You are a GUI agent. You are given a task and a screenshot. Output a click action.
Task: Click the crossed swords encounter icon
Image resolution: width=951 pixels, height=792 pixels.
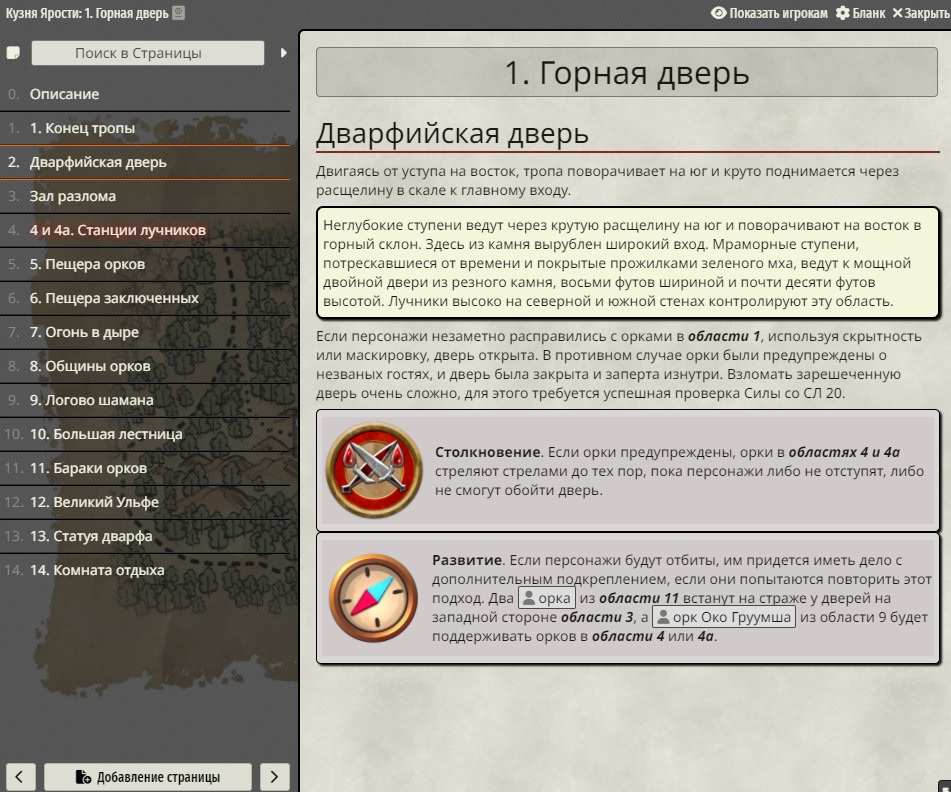(374, 470)
